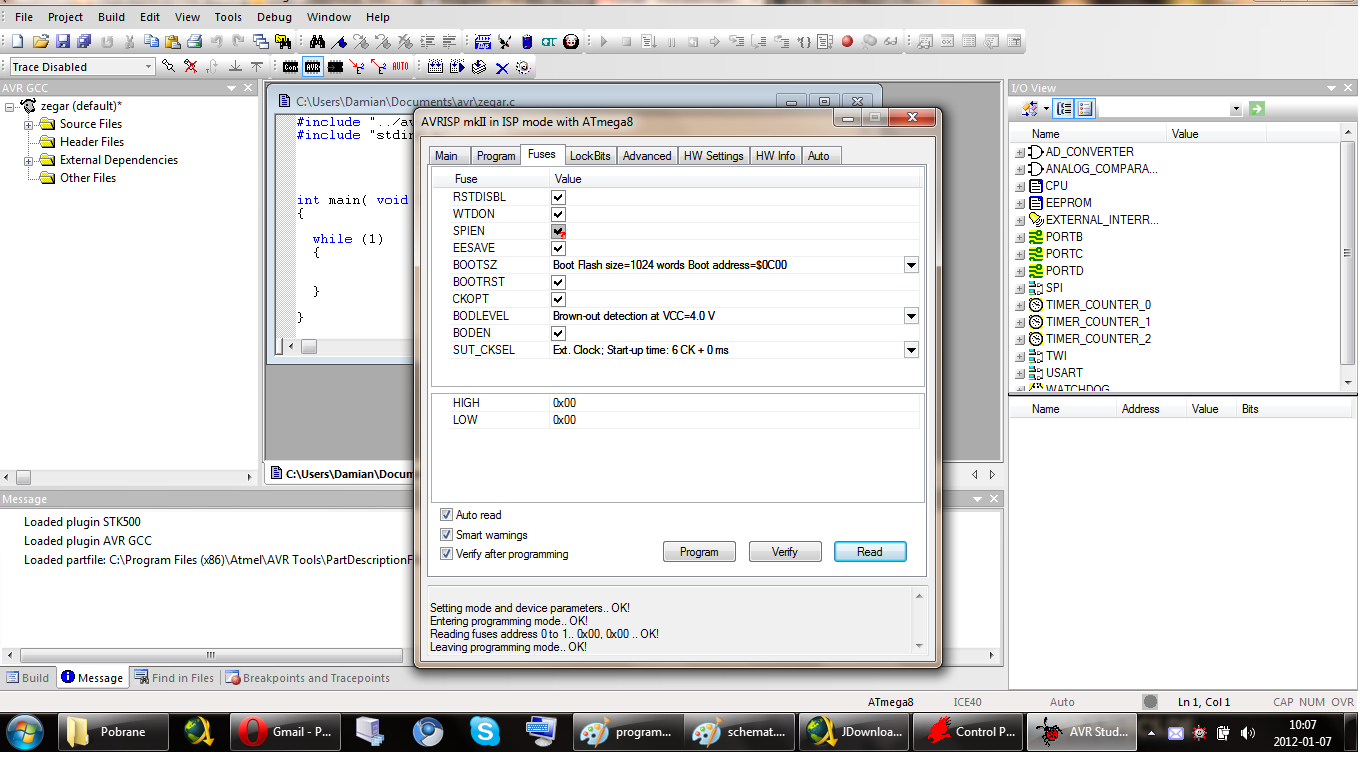
Task: Click the I/O View flat list view icon
Action: point(1085,108)
